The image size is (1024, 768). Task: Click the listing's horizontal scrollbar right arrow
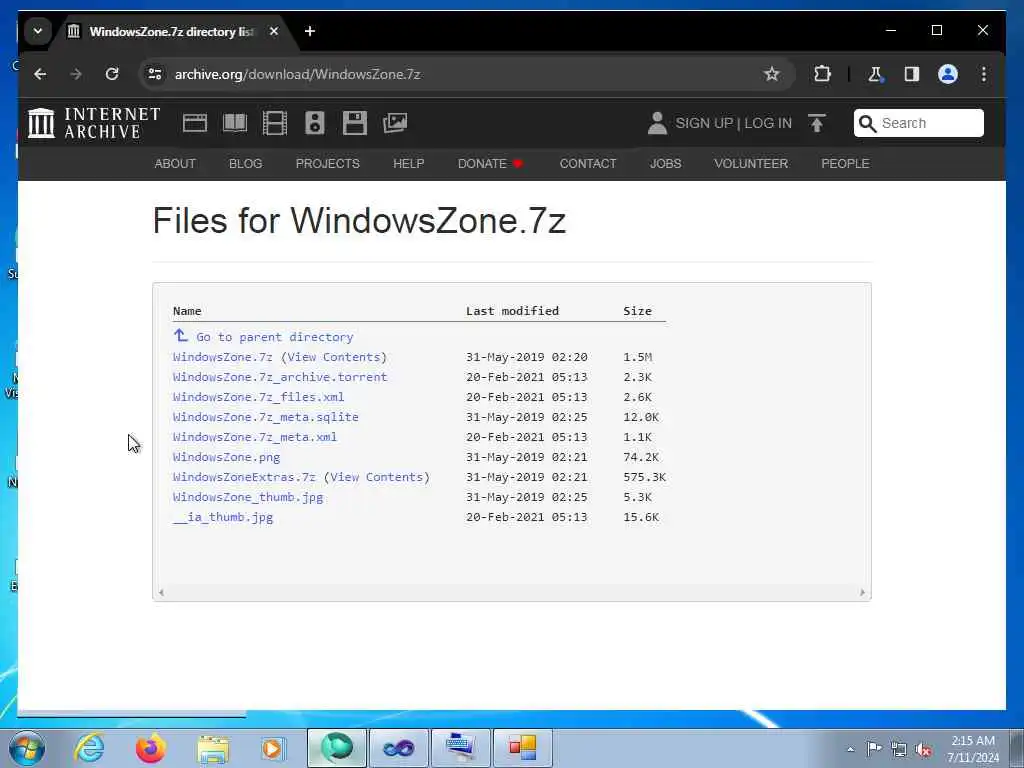click(x=862, y=592)
